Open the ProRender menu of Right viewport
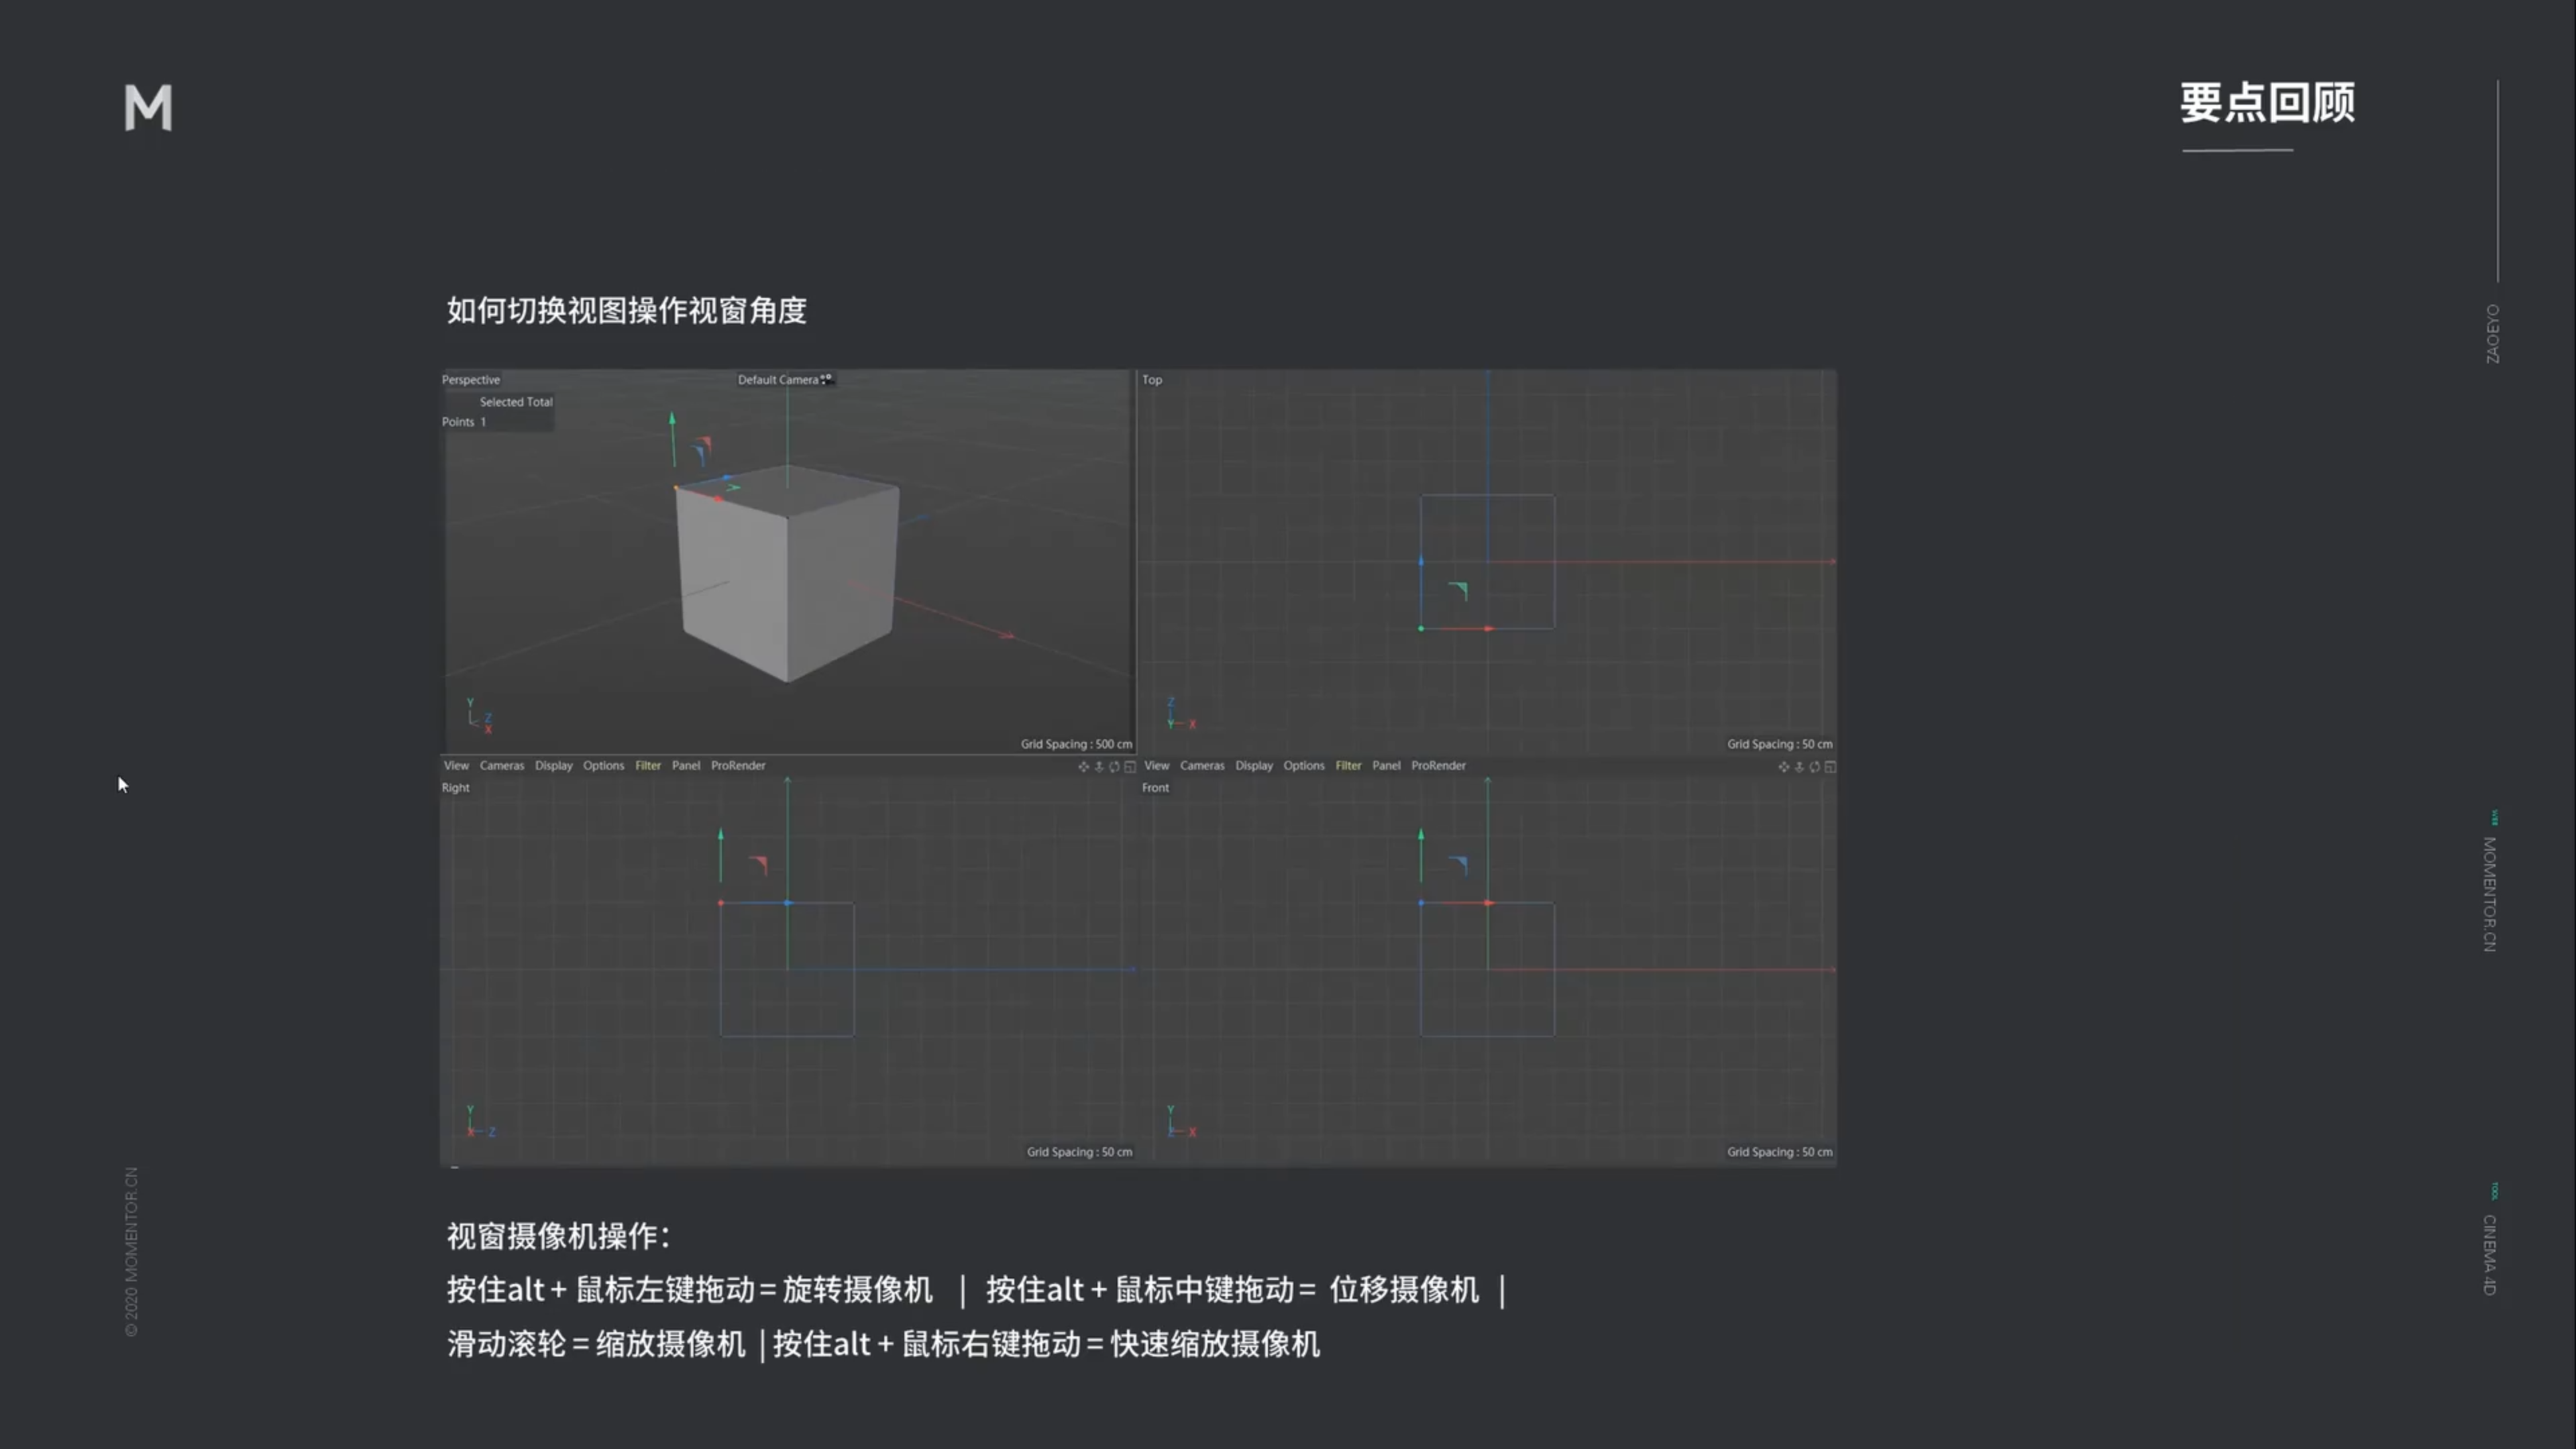Image resolution: width=2576 pixels, height=1449 pixels. coord(738,766)
